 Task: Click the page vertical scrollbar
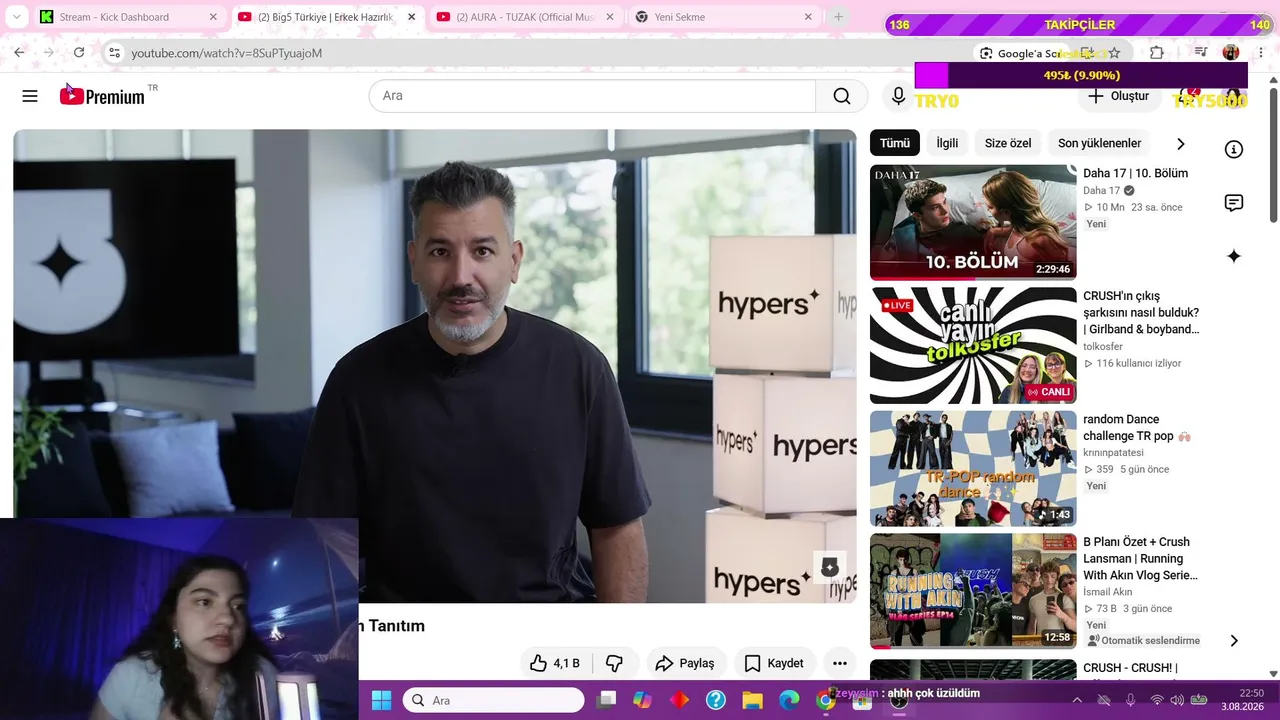pos(1273,155)
